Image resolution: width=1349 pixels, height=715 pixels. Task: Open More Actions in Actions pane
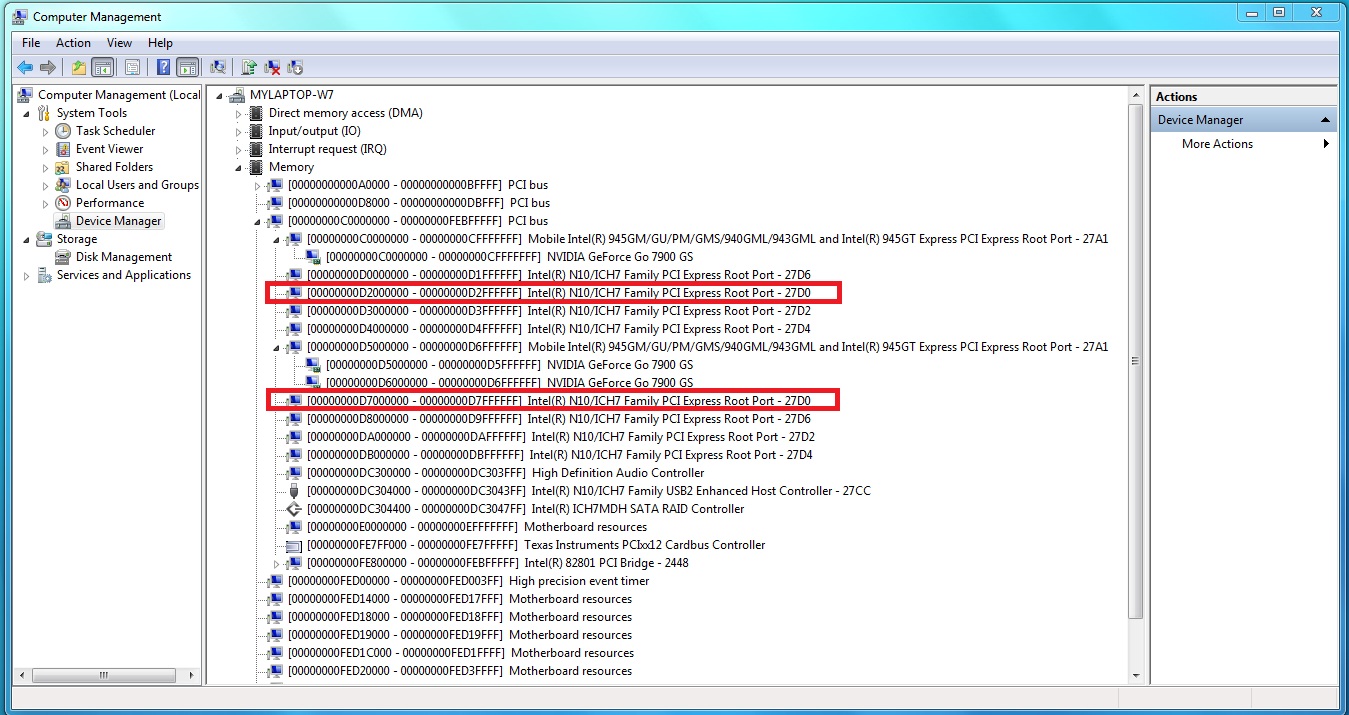point(1217,144)
